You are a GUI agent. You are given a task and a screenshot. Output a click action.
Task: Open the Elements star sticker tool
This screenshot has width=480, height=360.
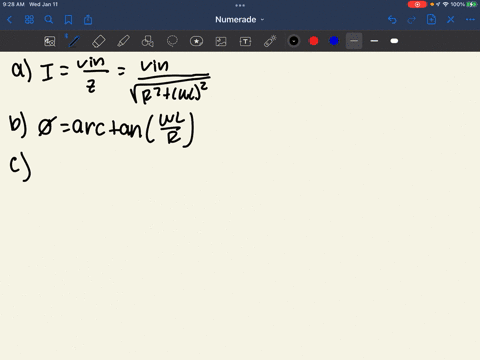tap(196, 41)
